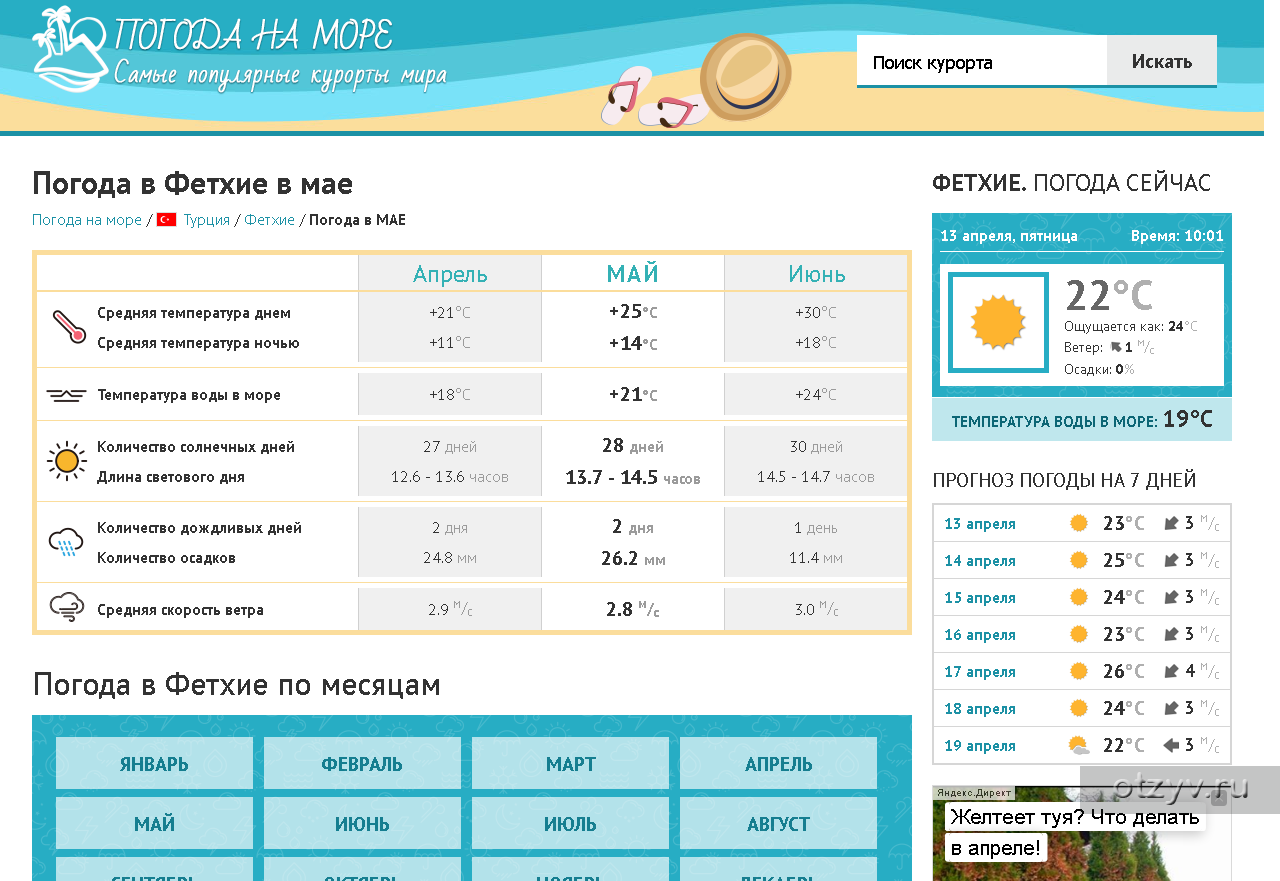Click partly cloudy icon for 19 апреля
This screenshot has height=881, width=1280.
pyautogui.click(x=1078, y=746)
